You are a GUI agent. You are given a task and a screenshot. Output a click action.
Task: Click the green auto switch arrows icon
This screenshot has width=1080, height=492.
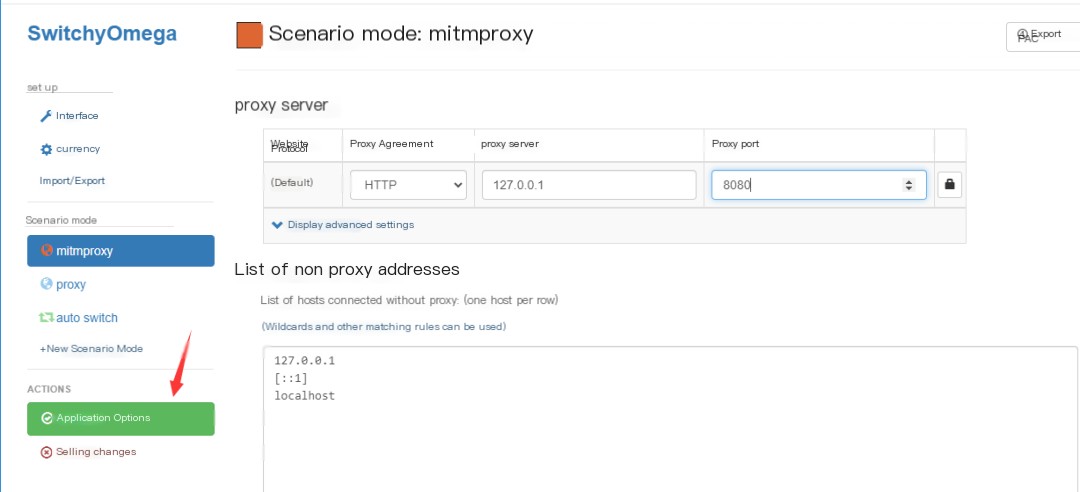pyautogui.click(x=46, y=318)
